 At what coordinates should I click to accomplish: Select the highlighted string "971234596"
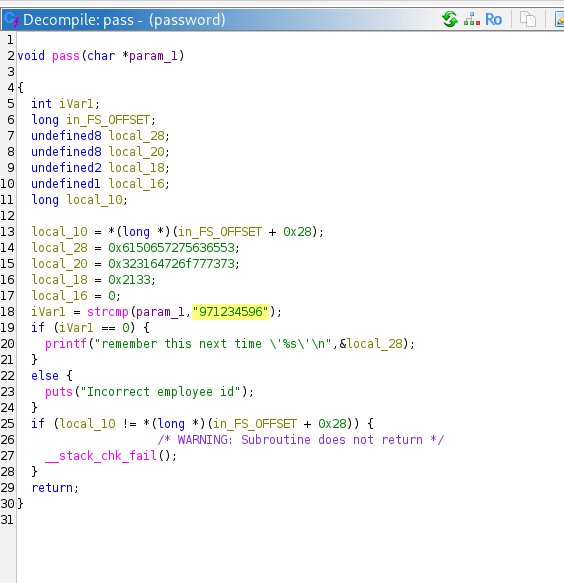click(230, 312)
